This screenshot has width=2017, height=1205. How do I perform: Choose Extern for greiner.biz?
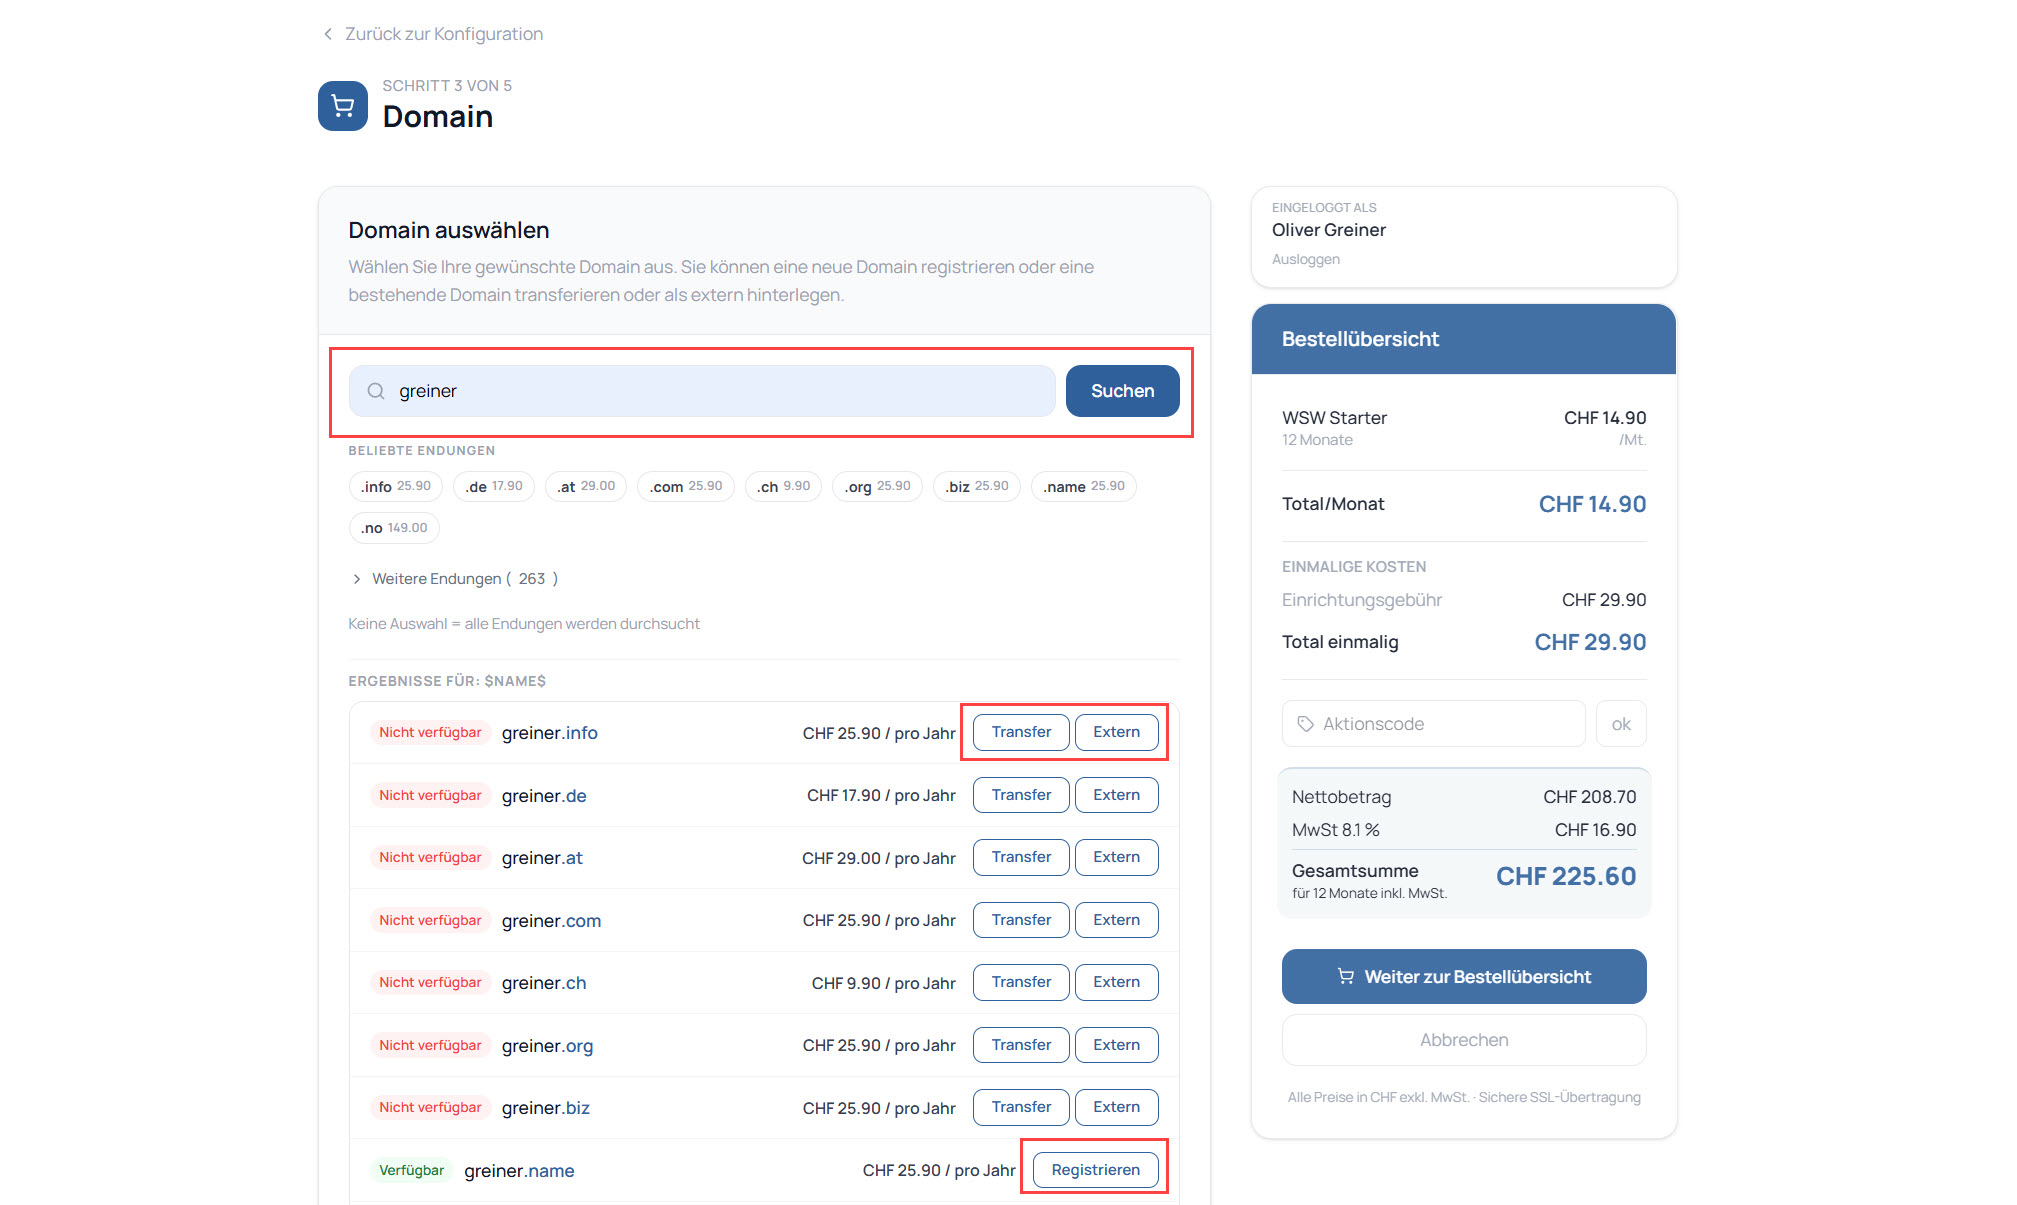[x=1116, y=1107]
